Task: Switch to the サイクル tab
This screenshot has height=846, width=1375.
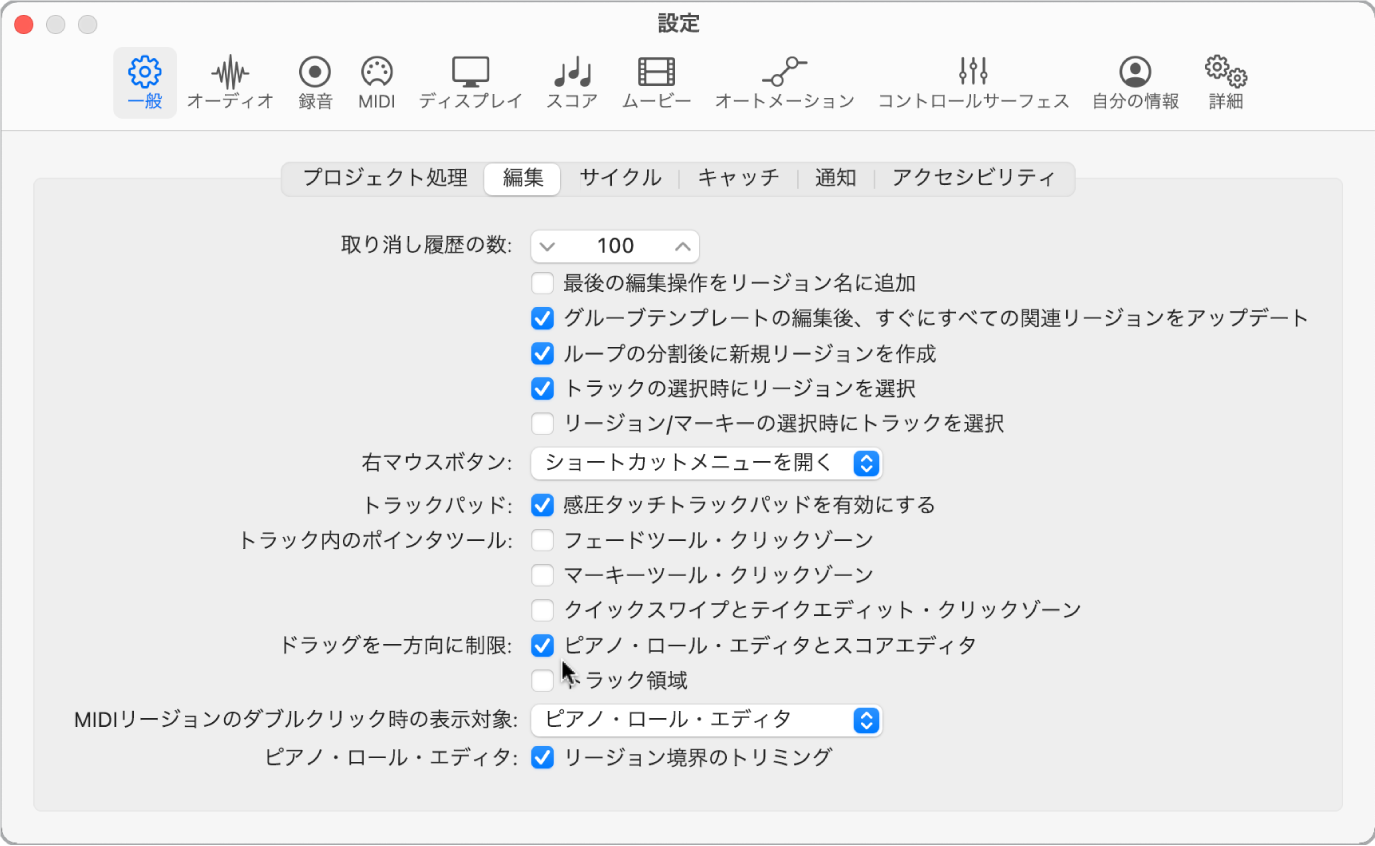Action: pyautogui.click(x=620, y=178)
